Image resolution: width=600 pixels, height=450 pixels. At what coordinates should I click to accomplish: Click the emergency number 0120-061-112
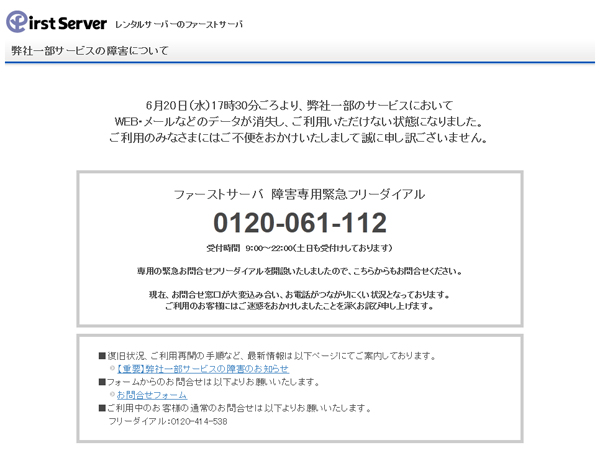[299, 222]
